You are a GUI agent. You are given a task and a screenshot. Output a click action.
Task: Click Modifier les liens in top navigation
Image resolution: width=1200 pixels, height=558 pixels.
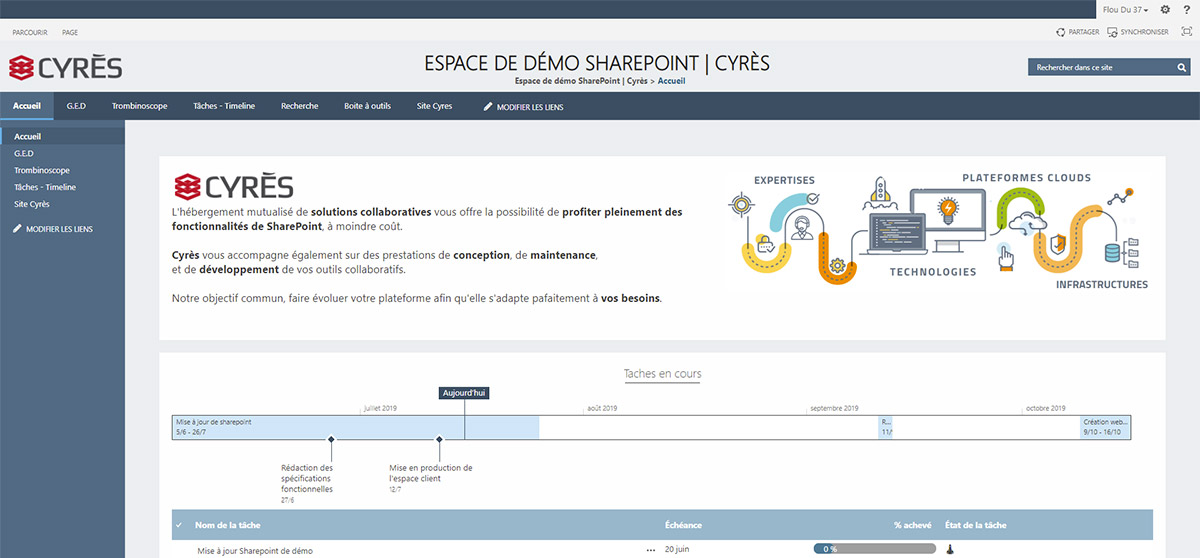(524, 106)
